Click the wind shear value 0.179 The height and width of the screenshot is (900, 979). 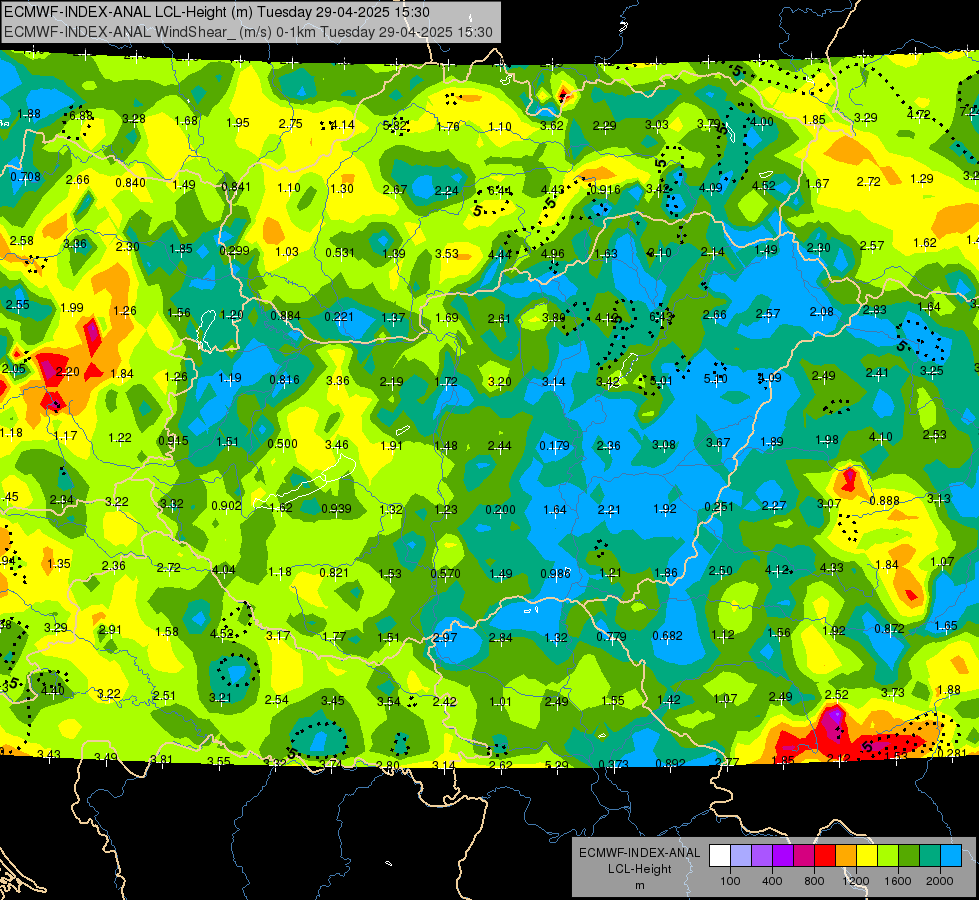point(554,445)
